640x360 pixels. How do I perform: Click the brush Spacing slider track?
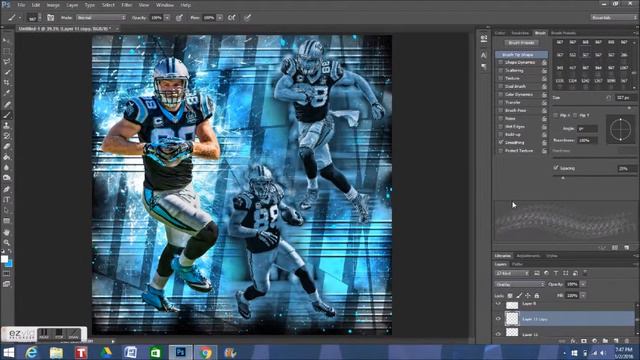tap(594, 177)
